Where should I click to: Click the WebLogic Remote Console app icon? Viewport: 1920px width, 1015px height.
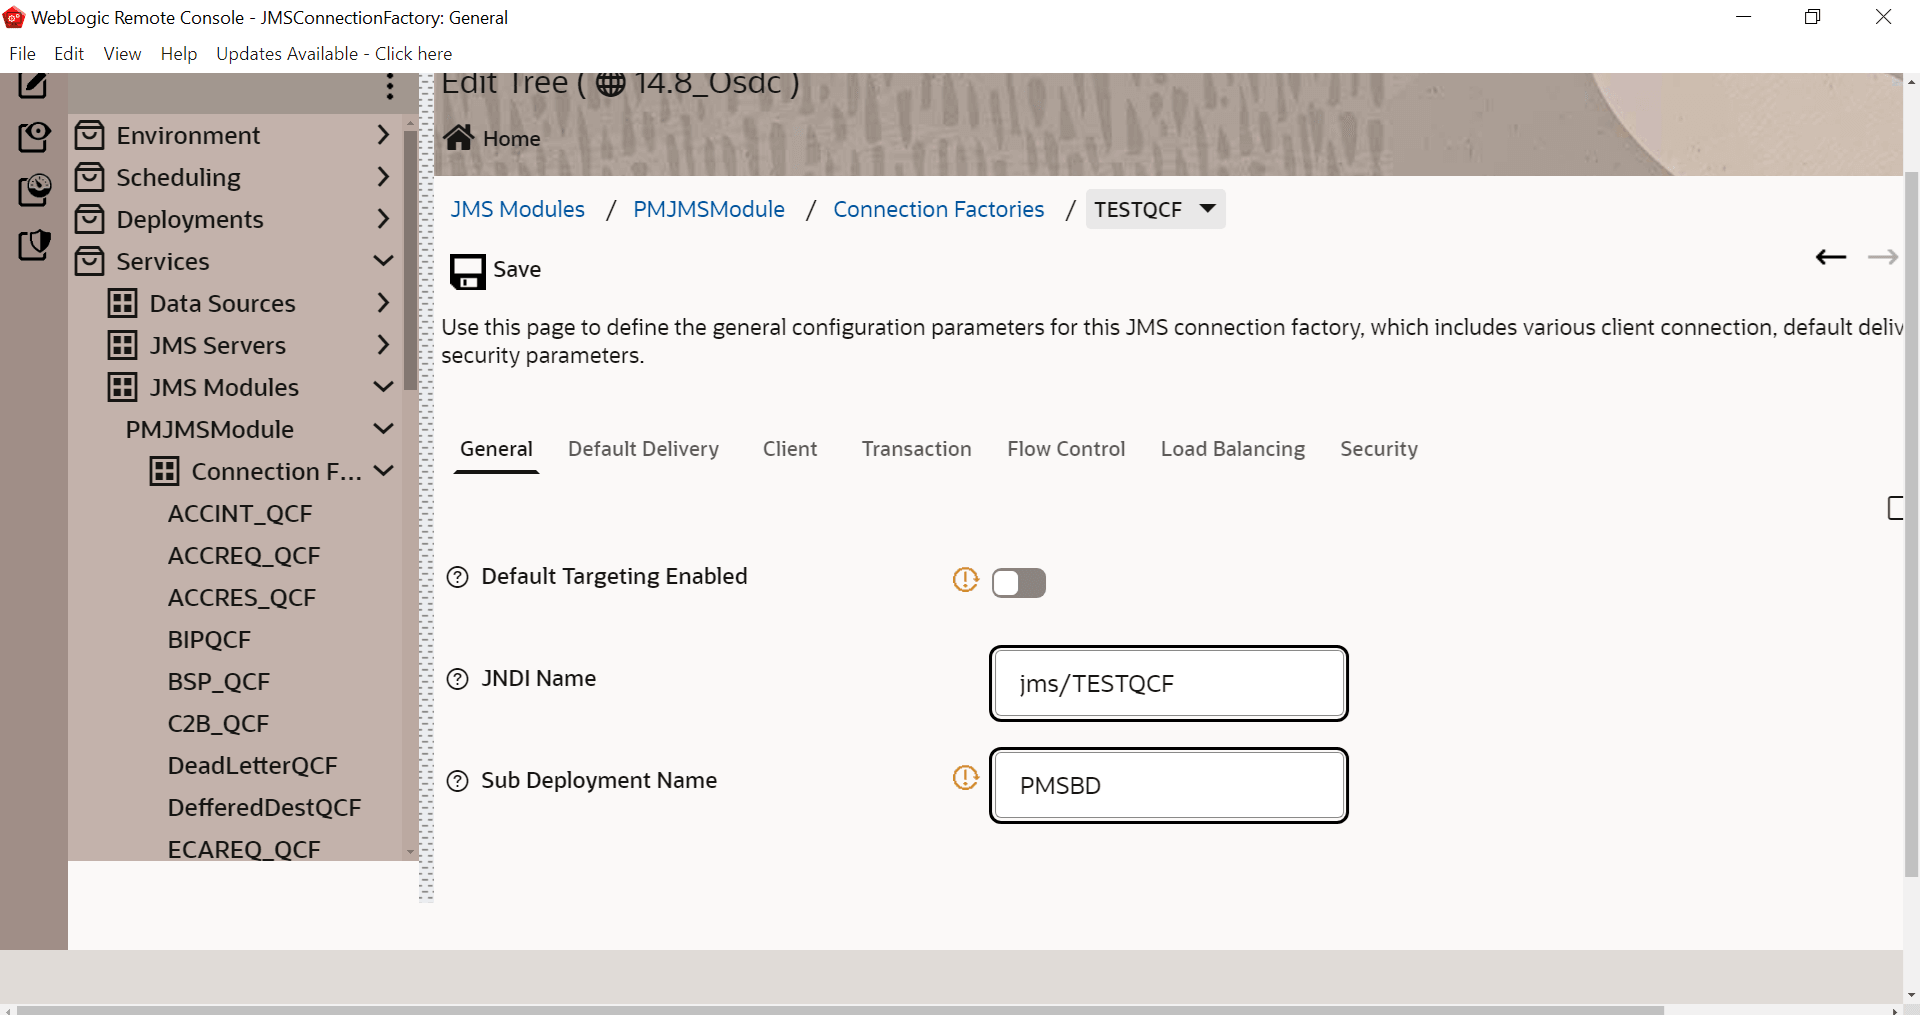14,17
